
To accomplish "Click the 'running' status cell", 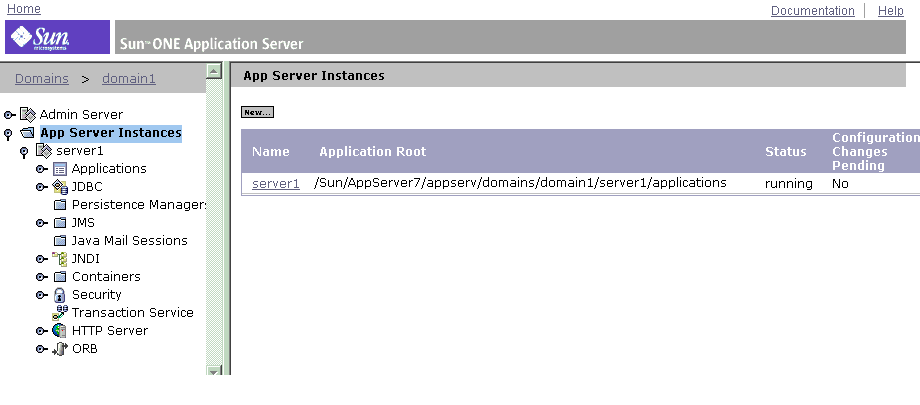I will pos(789,184).
